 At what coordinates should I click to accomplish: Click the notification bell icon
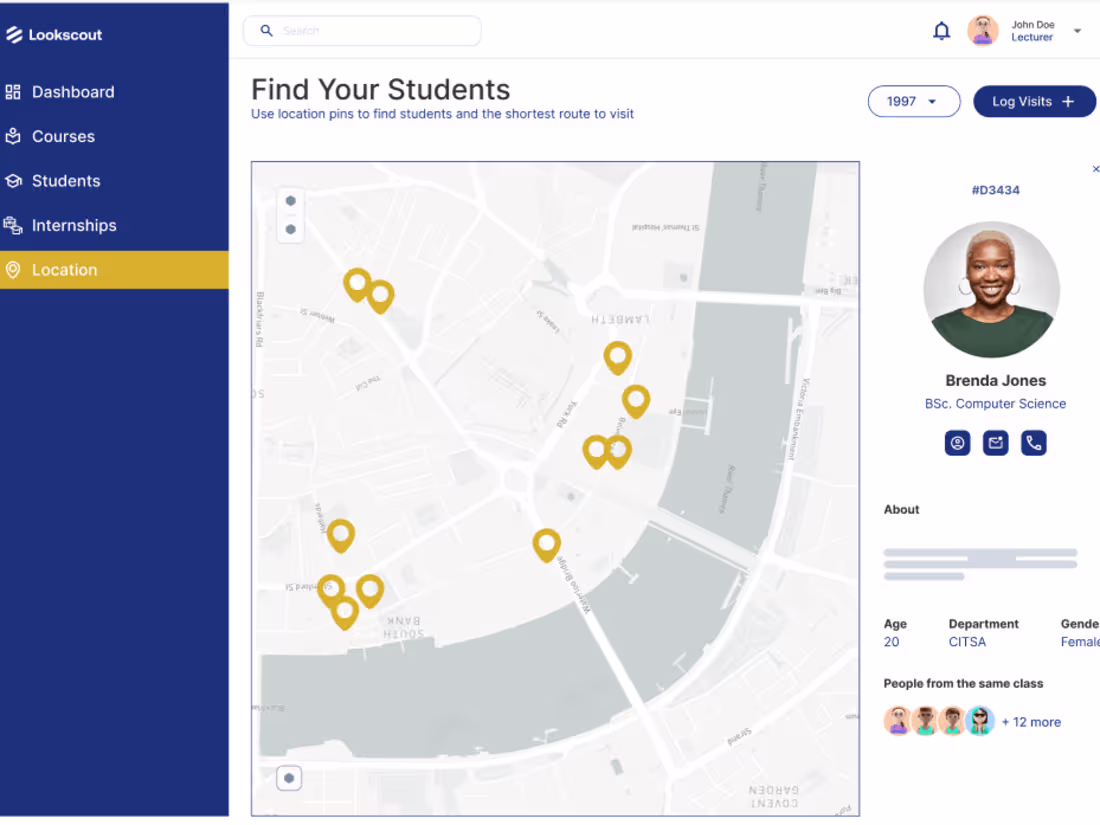tap(941, 31)
